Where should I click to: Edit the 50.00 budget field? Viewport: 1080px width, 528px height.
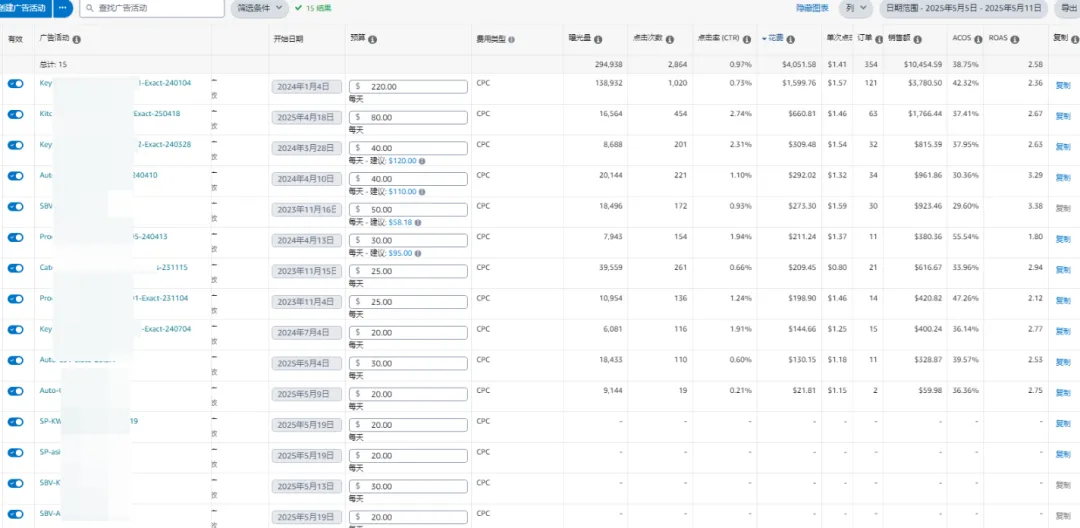[x=408, y=209]
